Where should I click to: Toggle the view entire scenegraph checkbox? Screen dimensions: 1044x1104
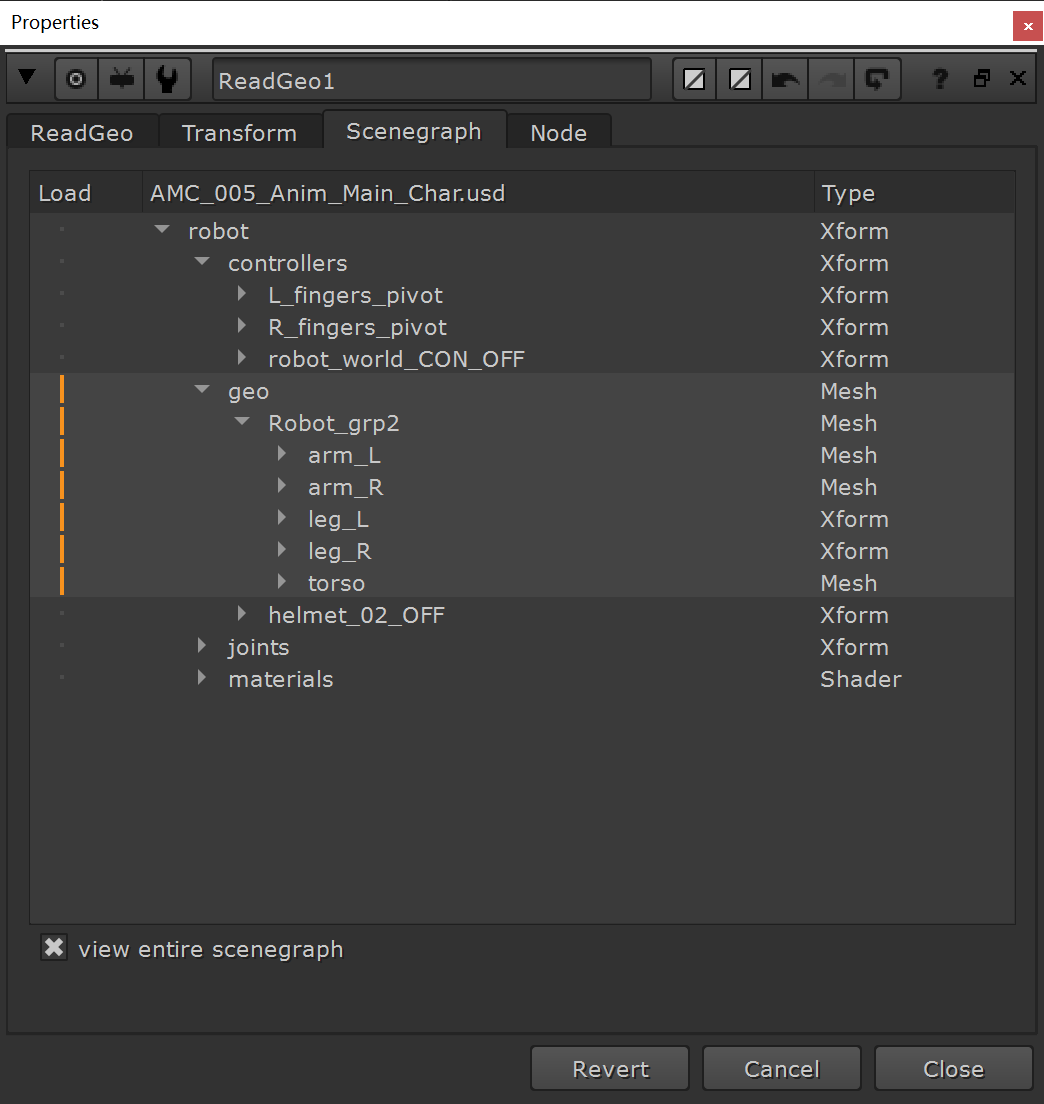pyautogui.click(x=53, y=947)
